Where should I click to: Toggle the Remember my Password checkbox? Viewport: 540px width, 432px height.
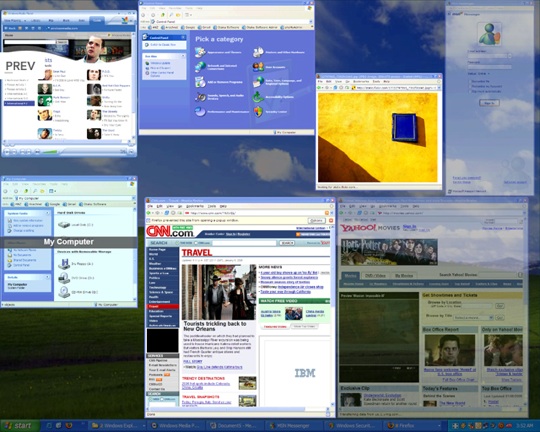point(470,86)
